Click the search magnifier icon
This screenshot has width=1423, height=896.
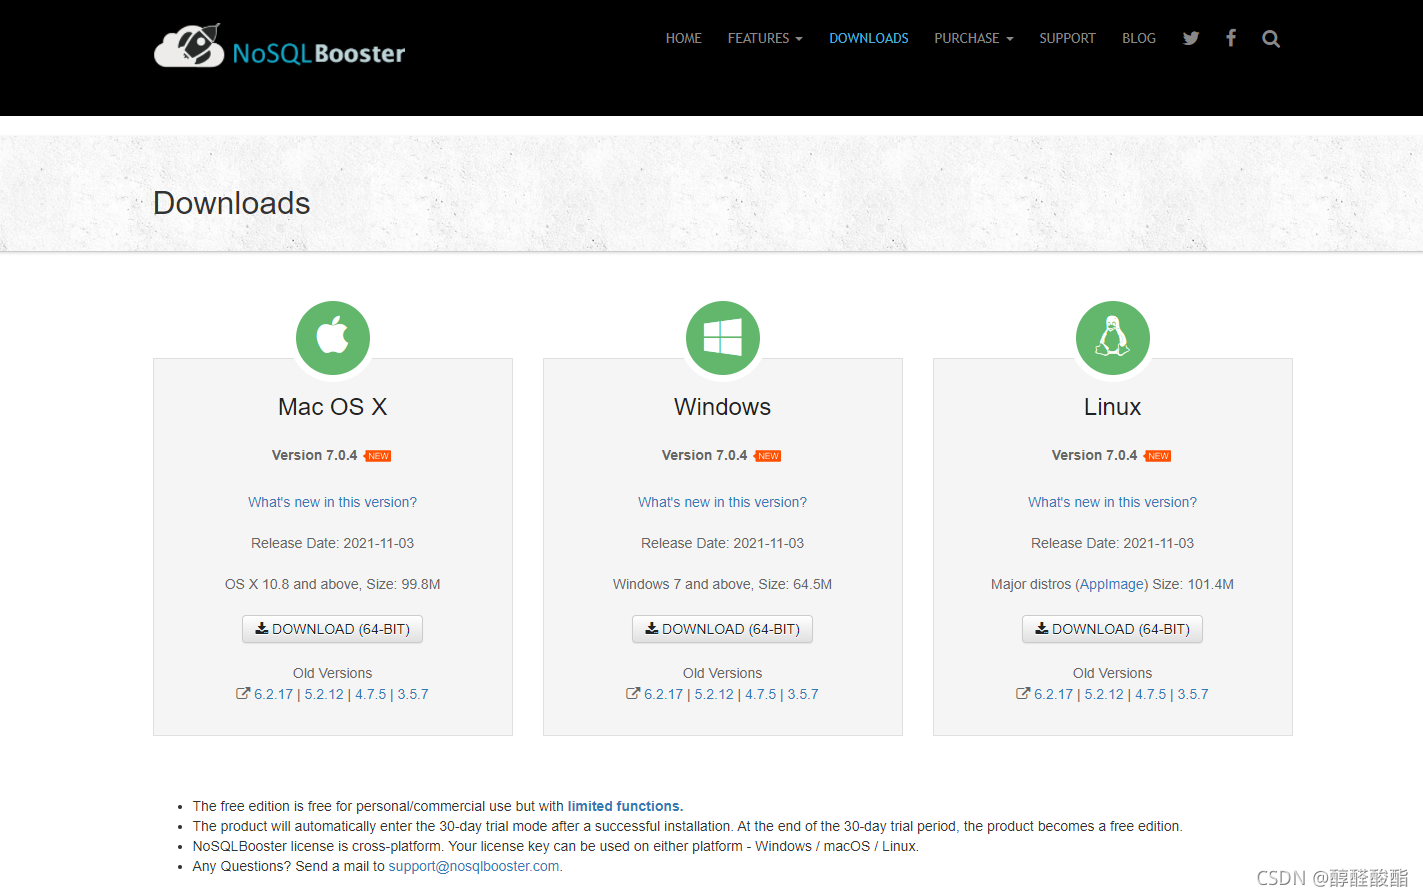tap(1271, 39)
